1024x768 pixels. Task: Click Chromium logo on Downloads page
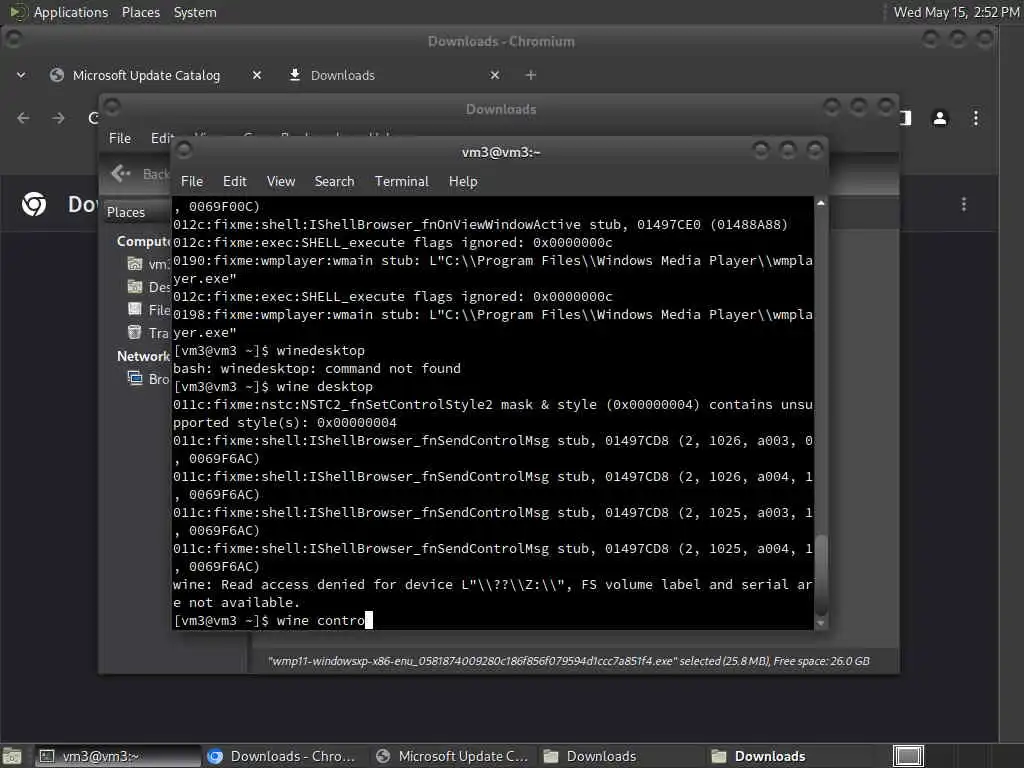pyautogui.click(x=34, y=204)
